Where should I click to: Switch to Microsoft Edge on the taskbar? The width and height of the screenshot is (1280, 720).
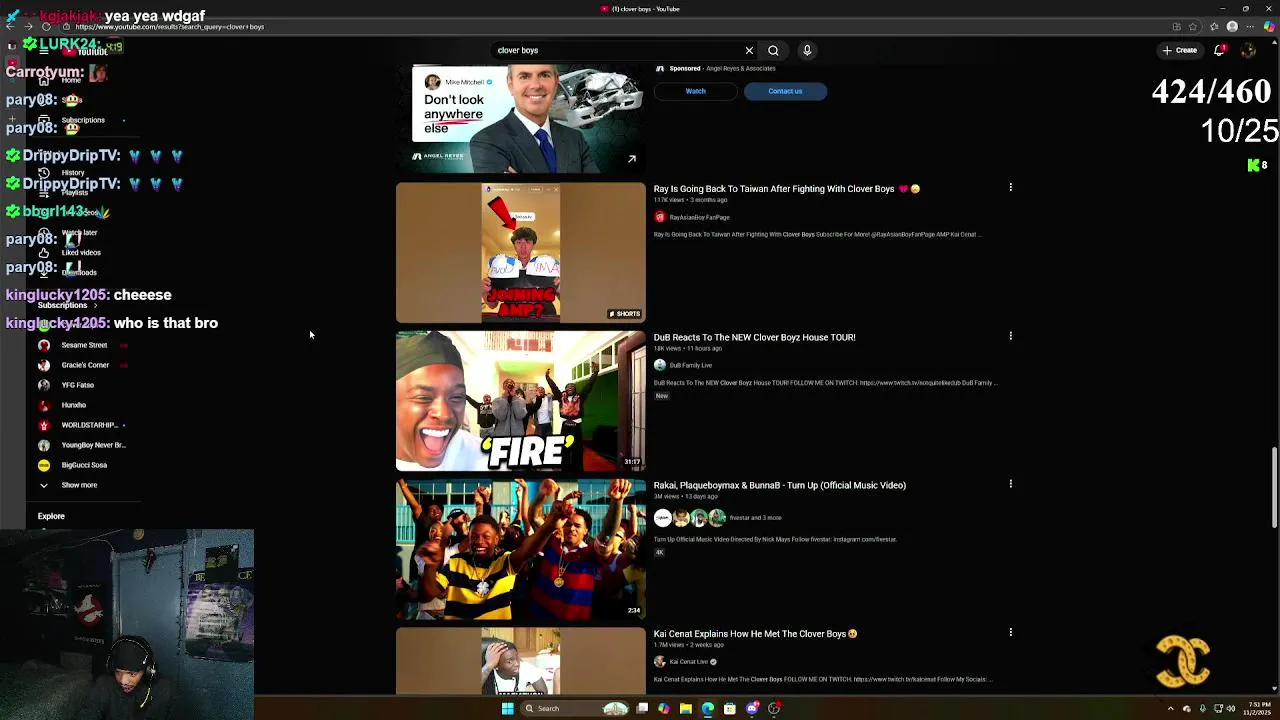[708, 708]
